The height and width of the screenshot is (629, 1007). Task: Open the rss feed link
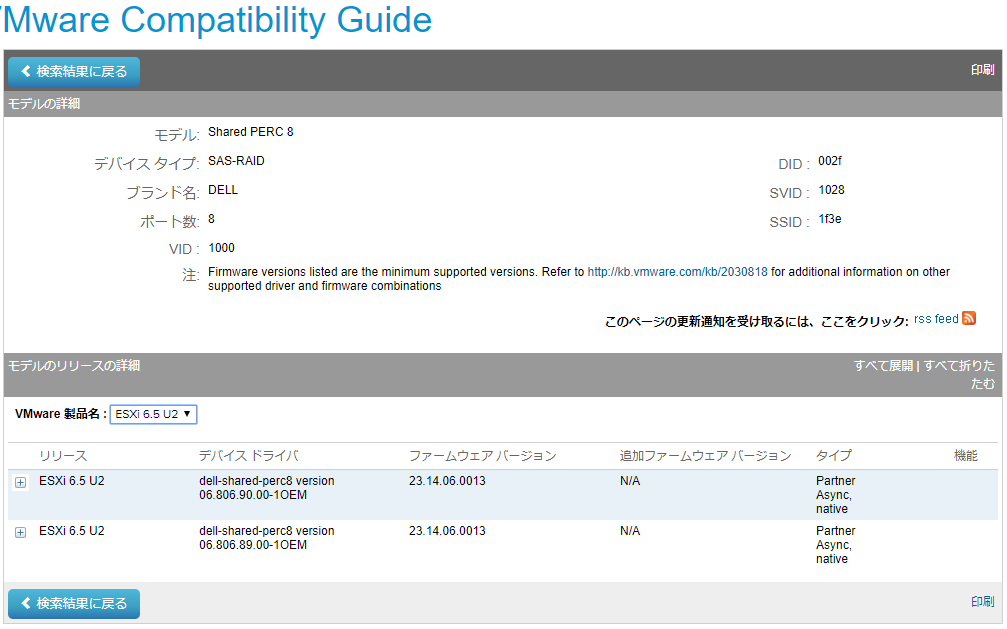(x=936, y=319)
